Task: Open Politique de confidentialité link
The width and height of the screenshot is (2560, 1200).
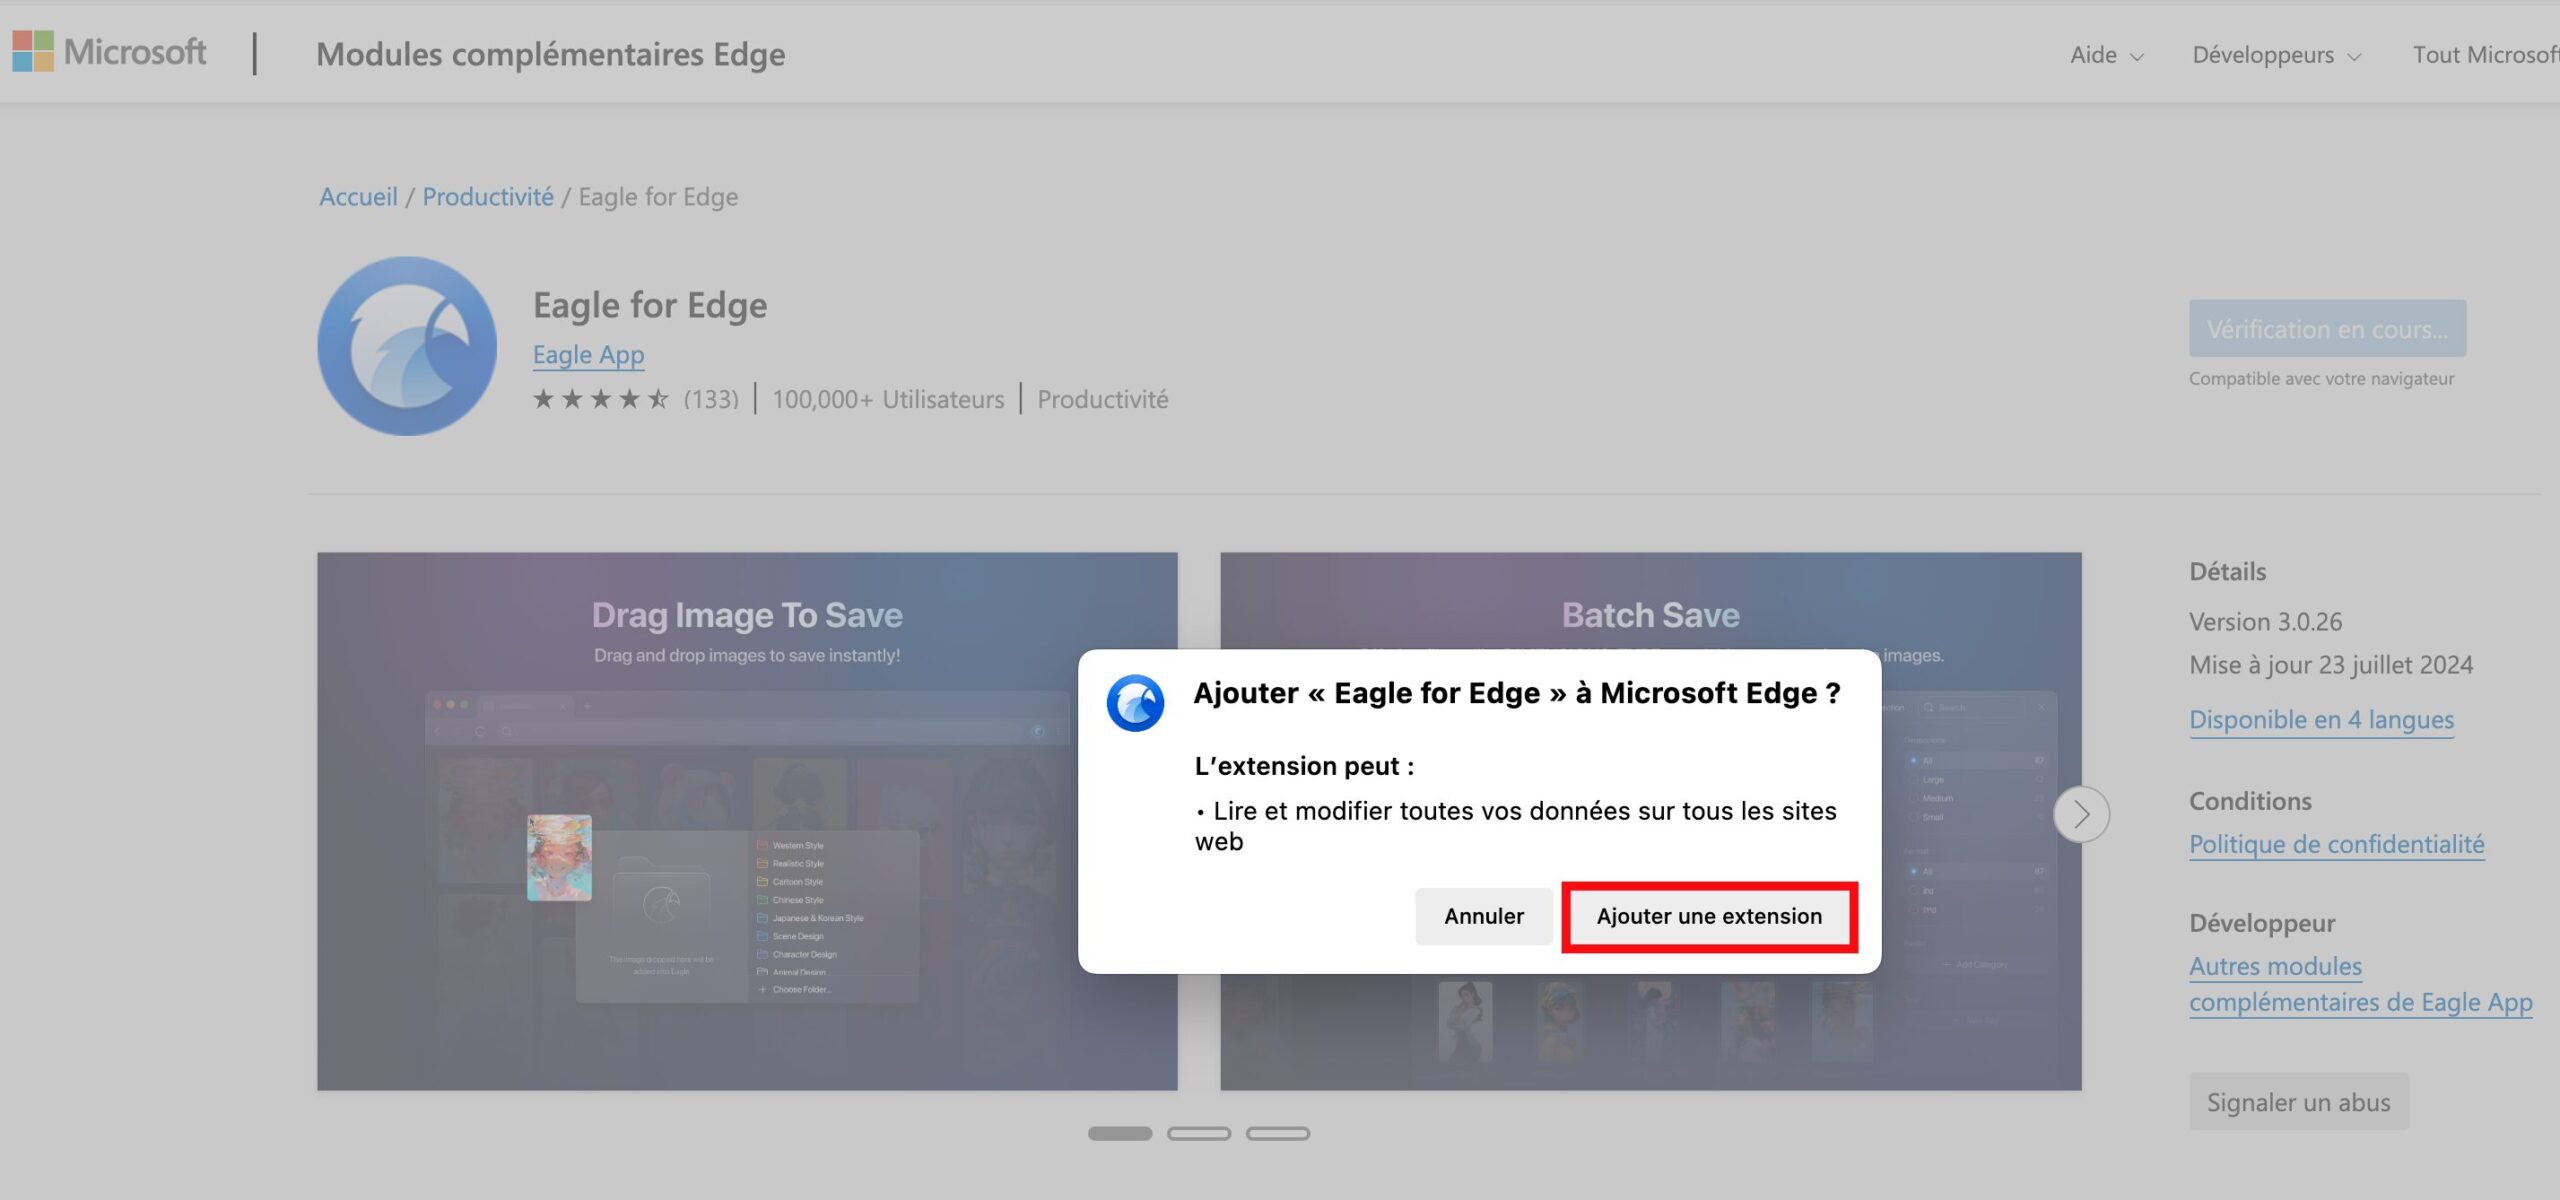Action: pyautogui.click(x=2336, y=845)
